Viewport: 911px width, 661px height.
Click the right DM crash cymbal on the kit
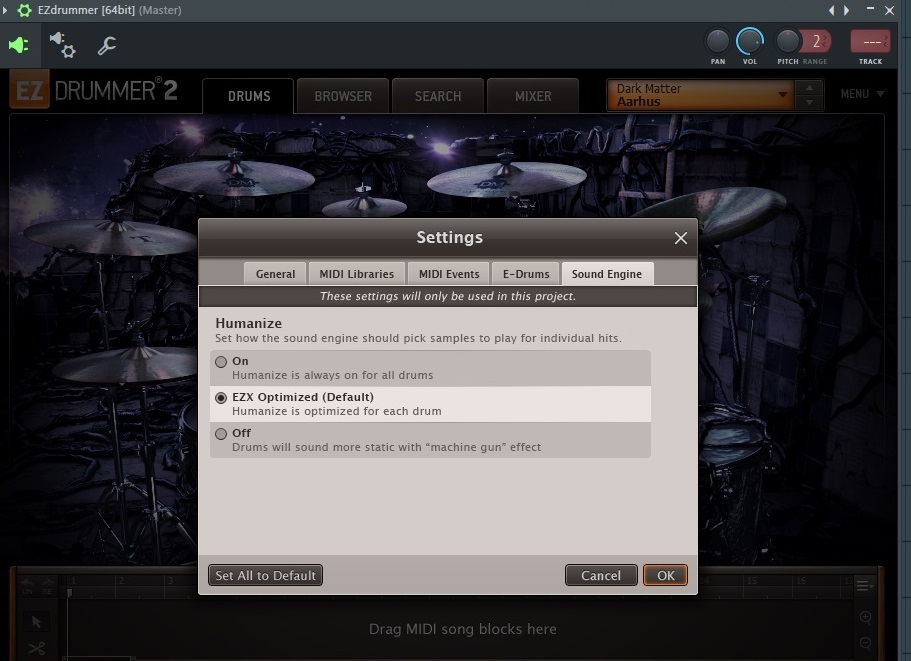[505, 178]
